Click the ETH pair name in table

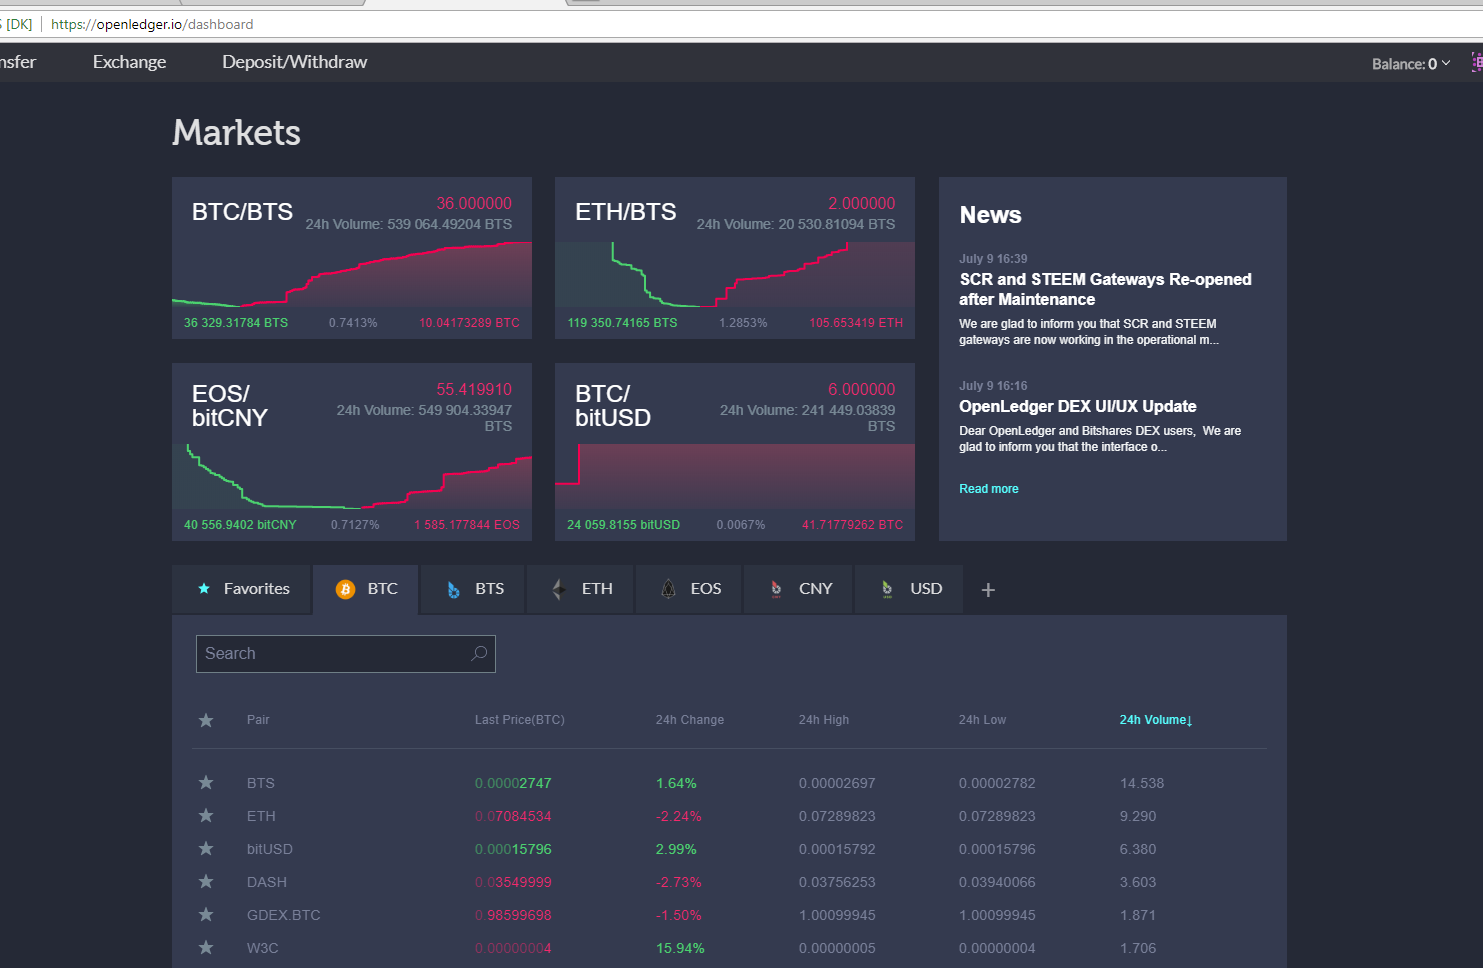tap(261, 816)
